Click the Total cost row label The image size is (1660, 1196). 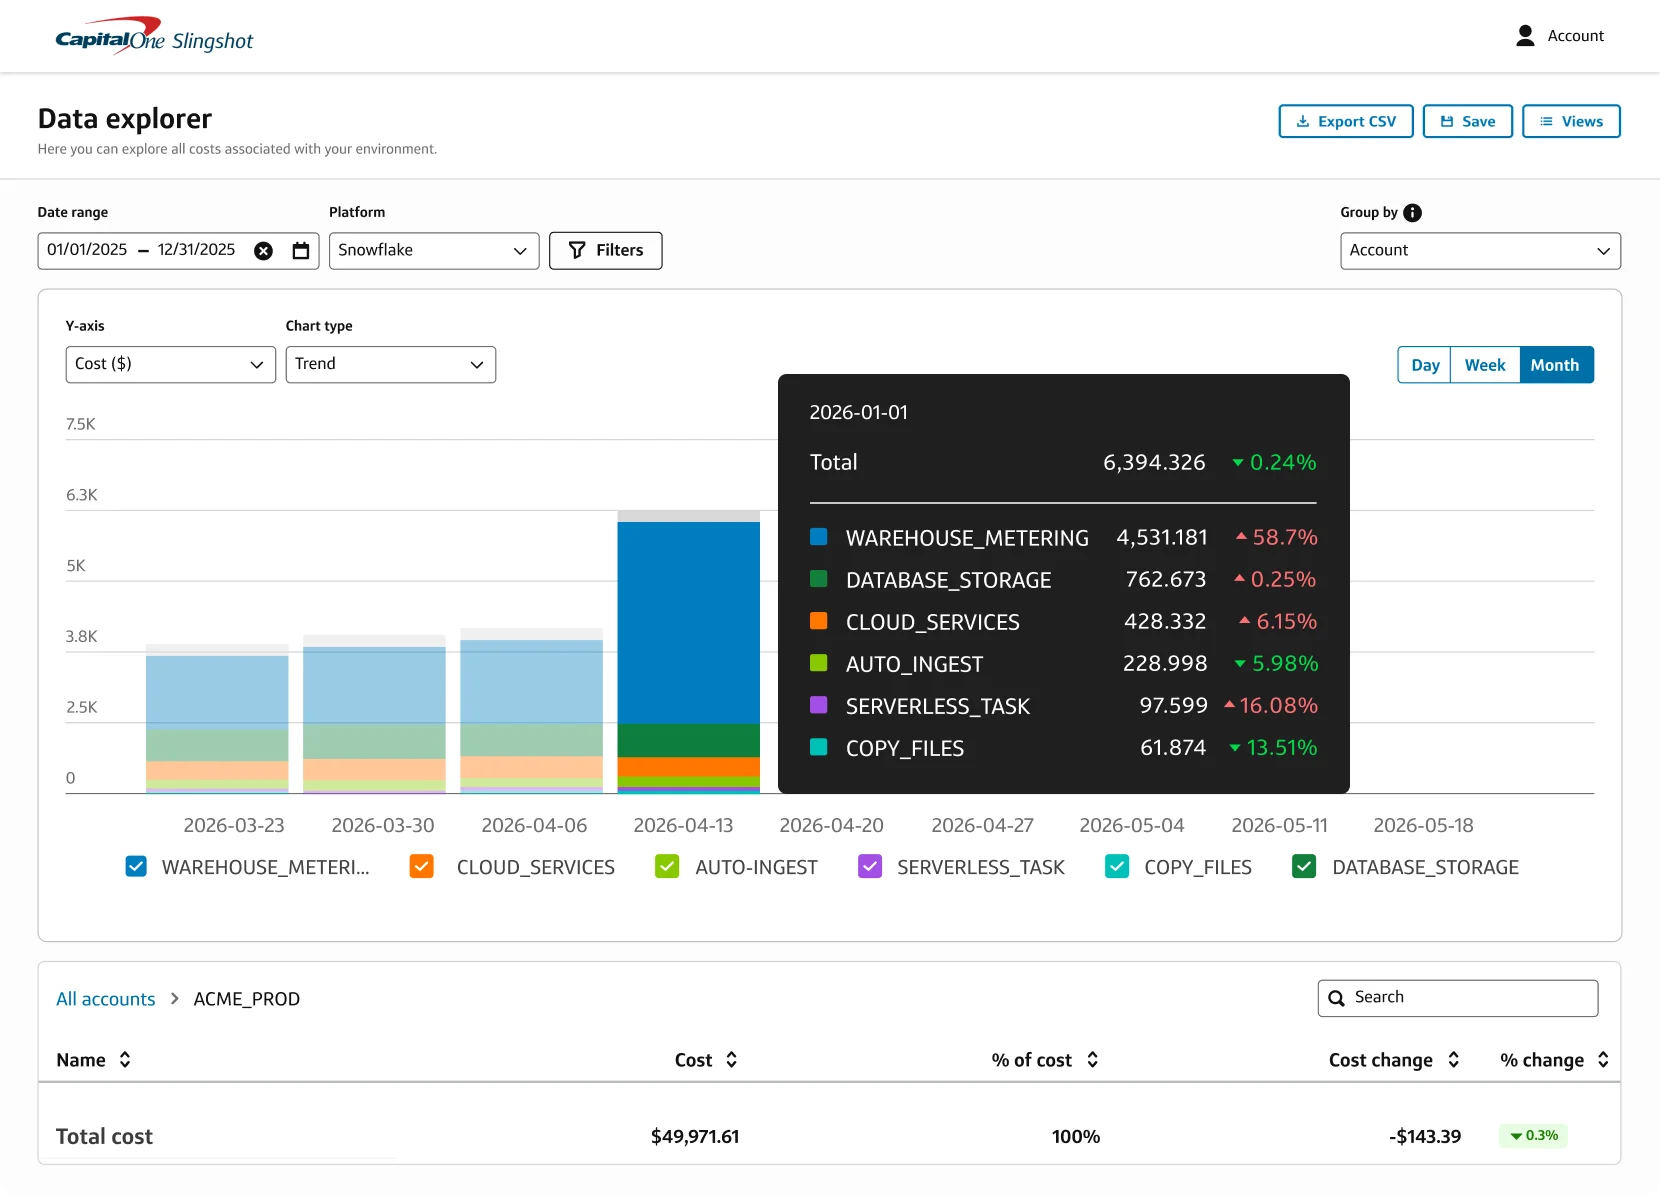click(x=104, y=1137)
